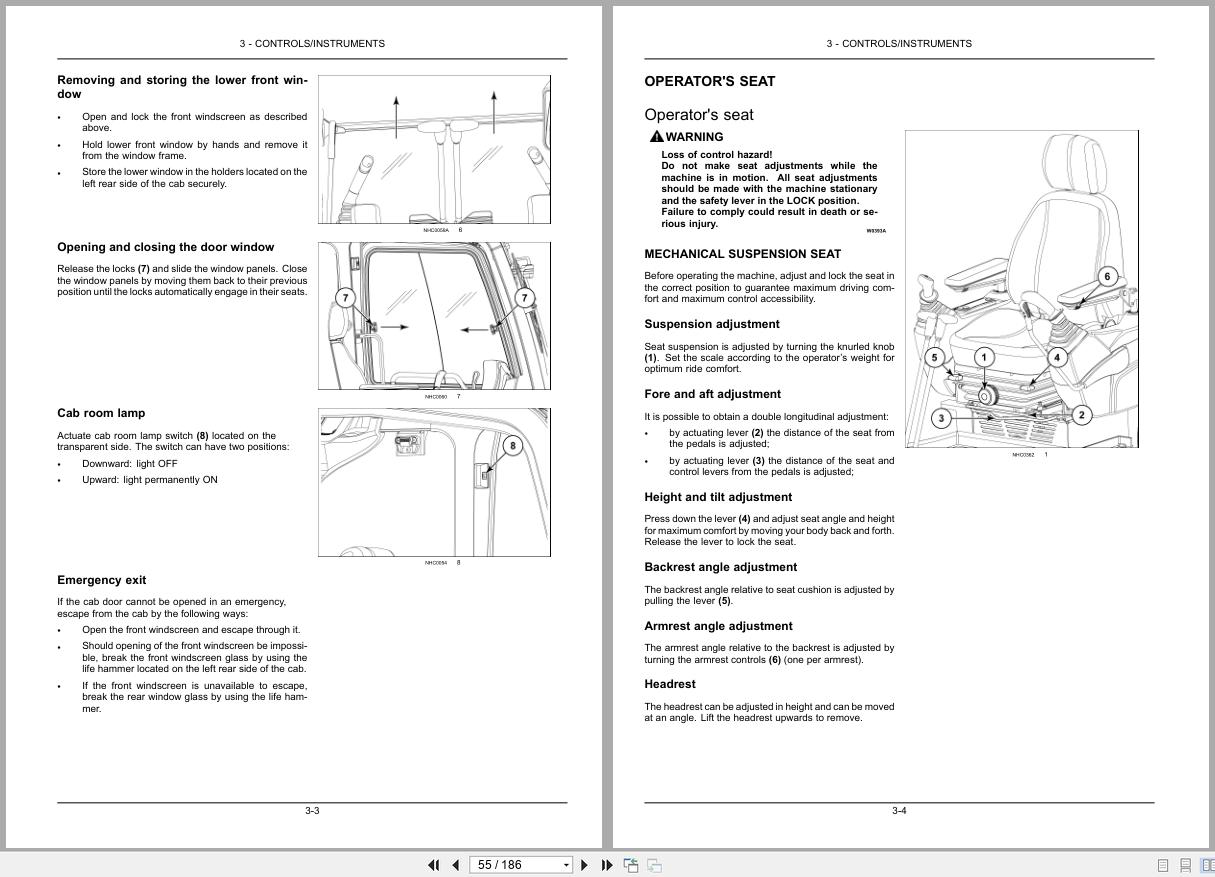Image resolution: width=1215 pixels, height=877 pixels.
Task: Open the page number dropdown list
Action: coord(565,864)
